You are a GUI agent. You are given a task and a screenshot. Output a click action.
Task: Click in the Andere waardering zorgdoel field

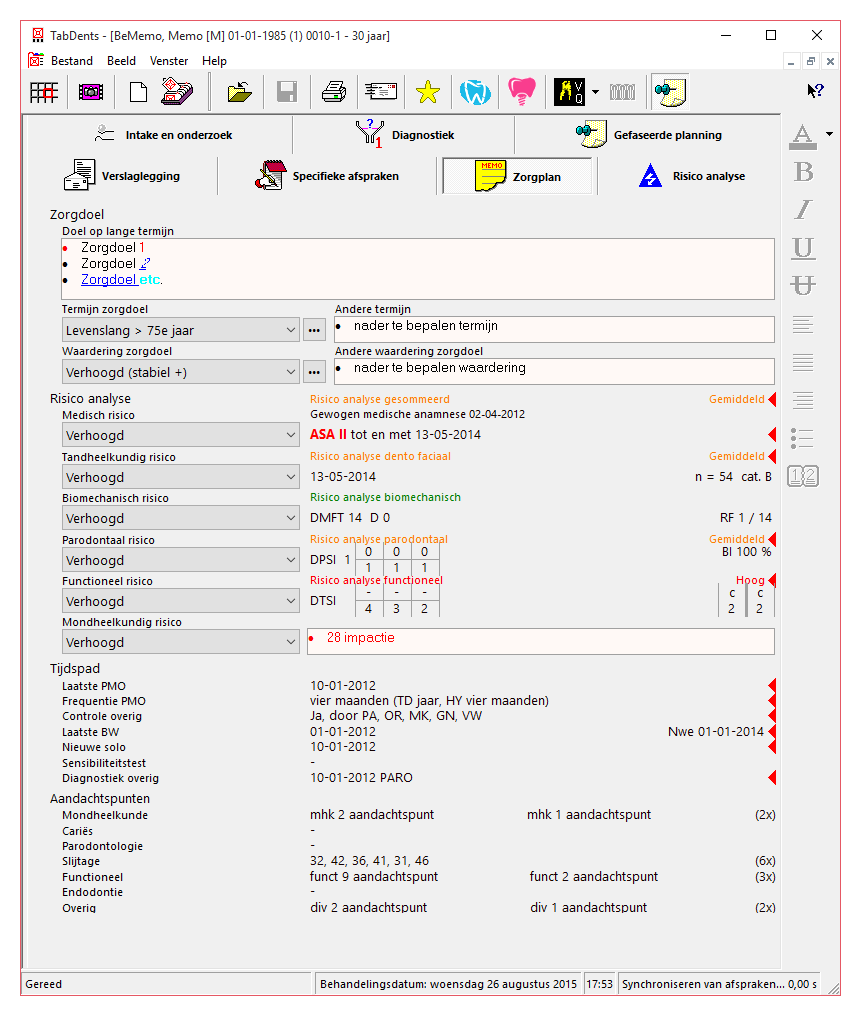pyautogui.click(x=555, y=371)
